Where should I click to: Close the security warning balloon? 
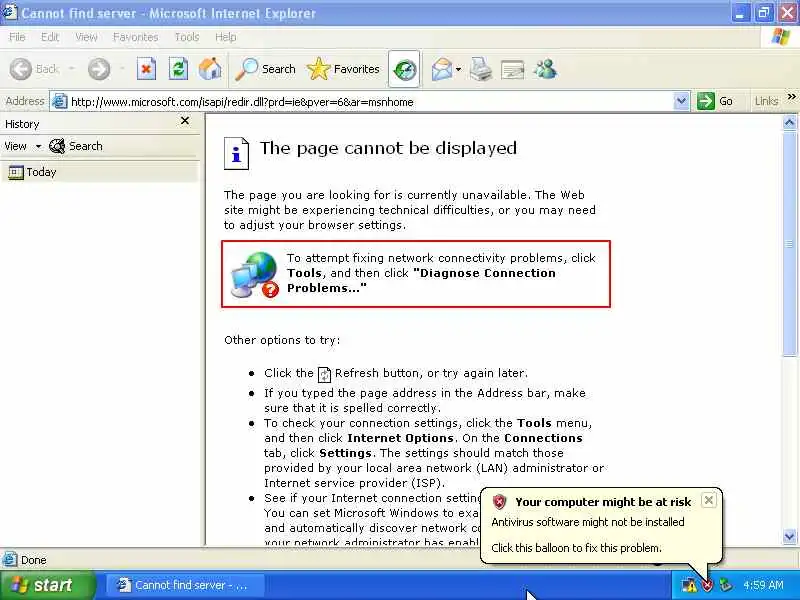tap(708, 501)
